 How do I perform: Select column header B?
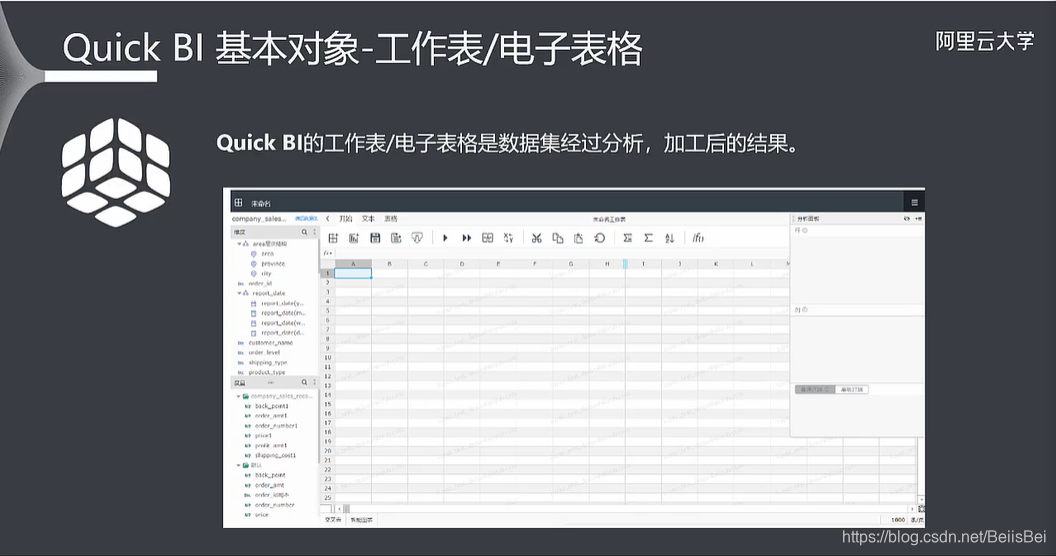389,264
